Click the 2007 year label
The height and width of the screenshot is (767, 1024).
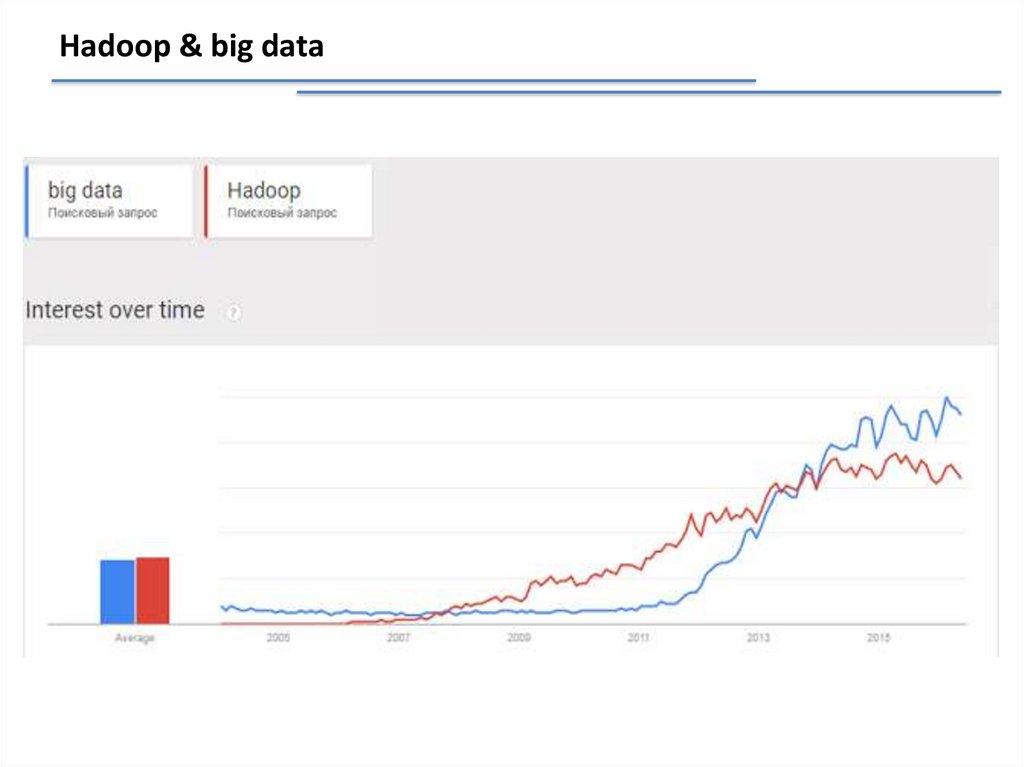[398, 638]
